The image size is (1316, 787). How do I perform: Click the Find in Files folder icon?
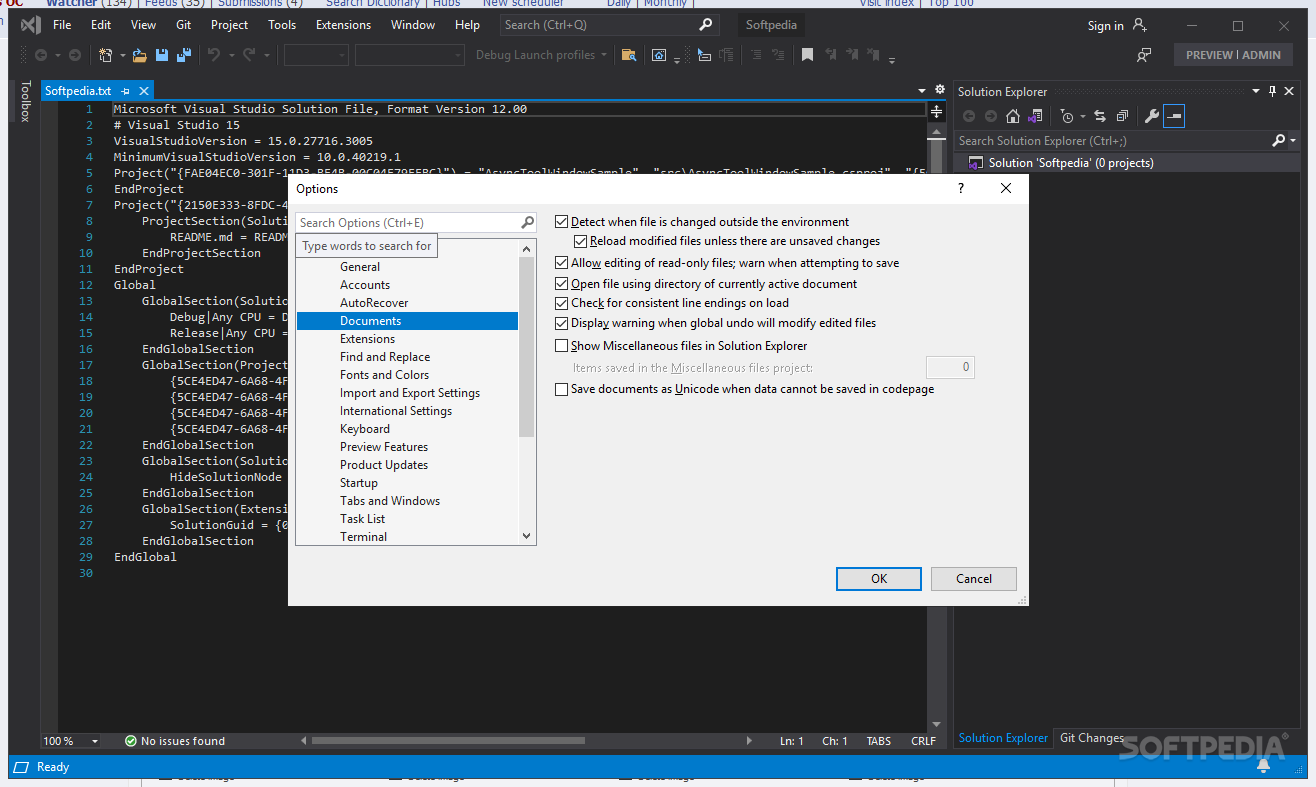pyautogui.click(x=629, y=55)
